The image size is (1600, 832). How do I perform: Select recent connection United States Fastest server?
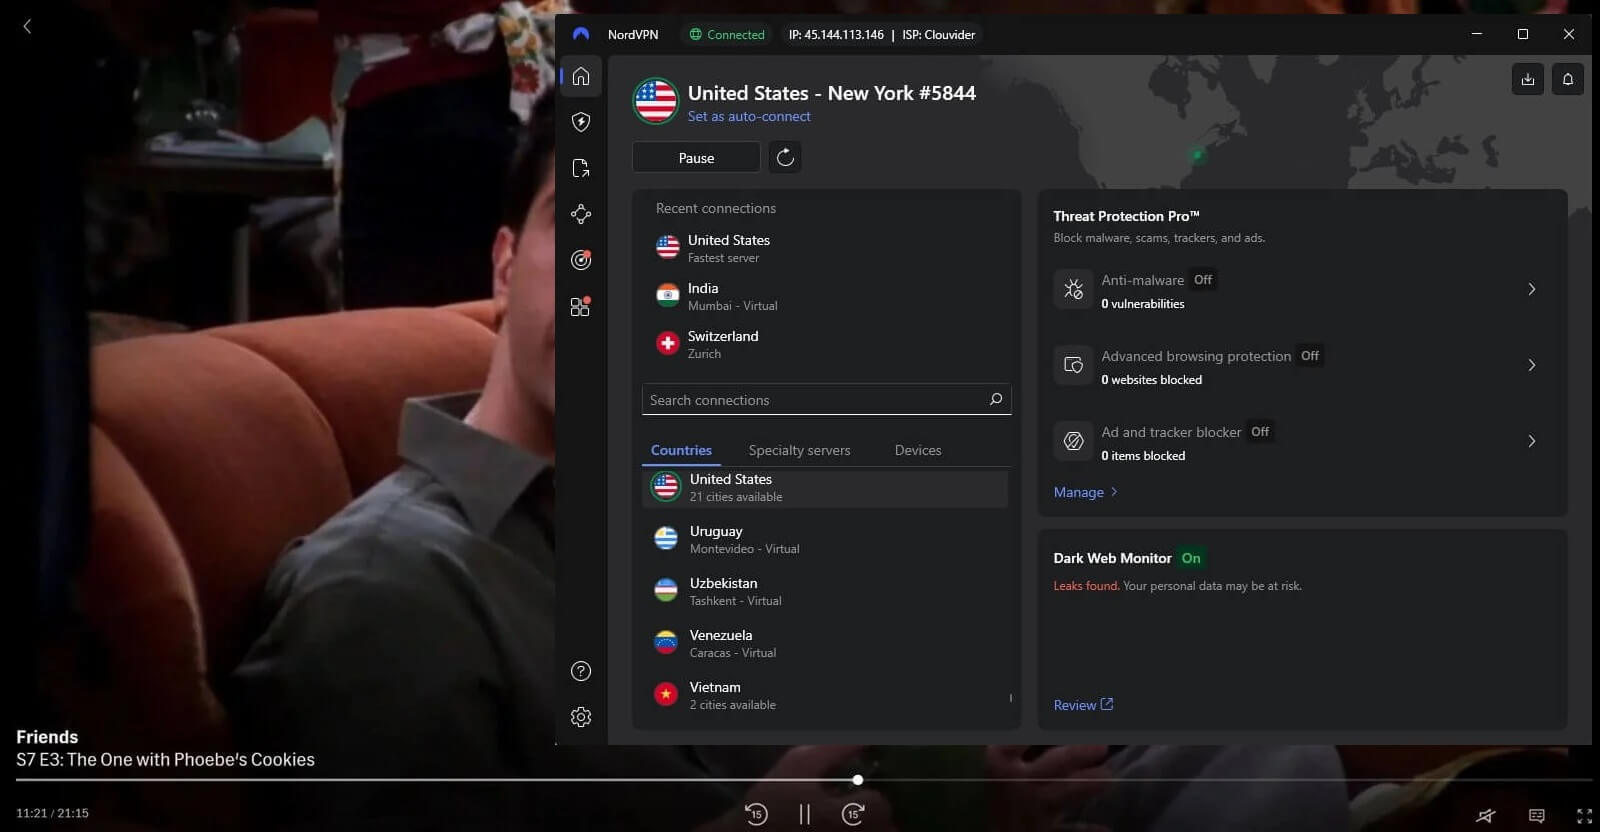(826, 248)
